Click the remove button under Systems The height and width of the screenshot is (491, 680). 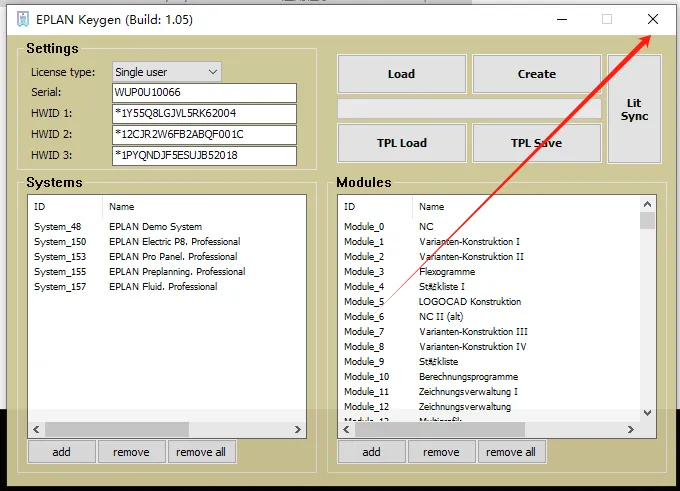(131, 452)
